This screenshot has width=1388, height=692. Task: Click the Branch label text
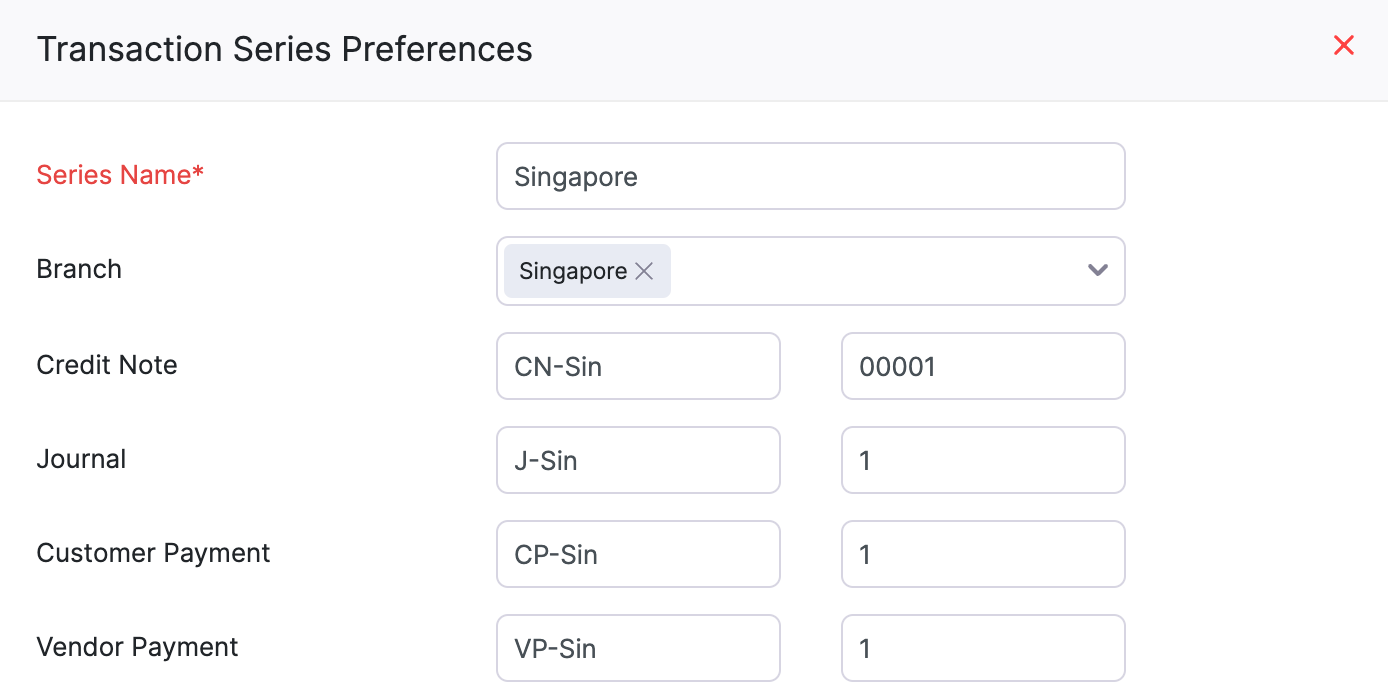pos(79,269)
